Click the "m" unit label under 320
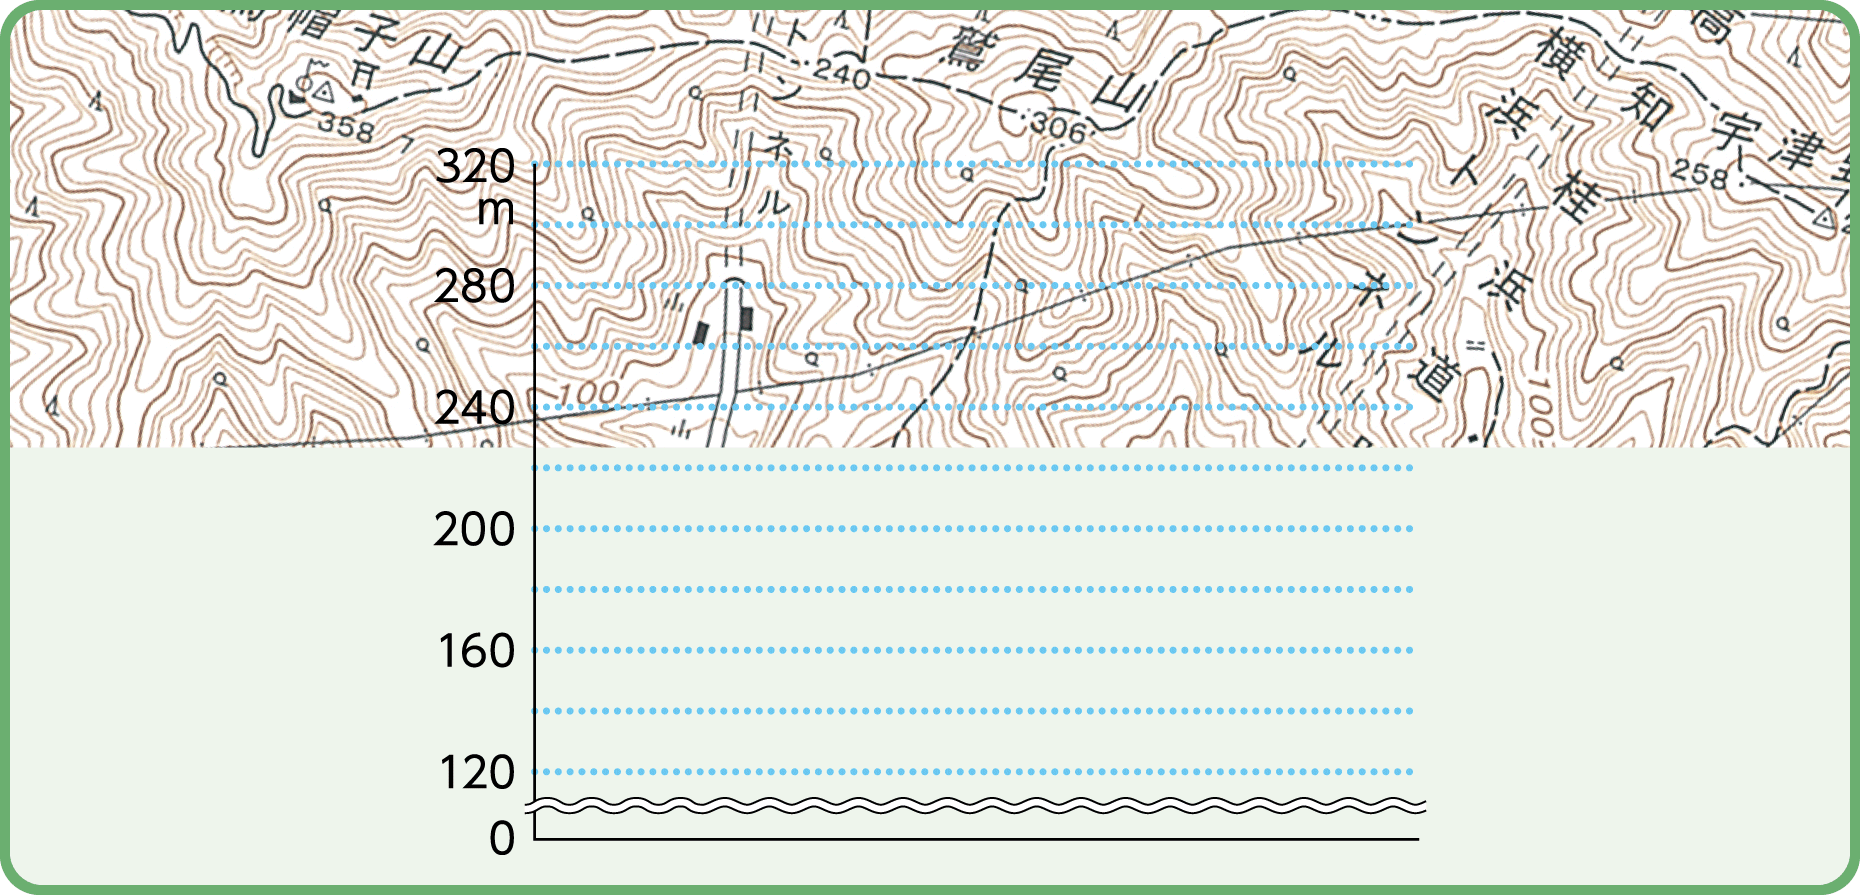The height and width of the screenshot is (895, 1860). 496,210
